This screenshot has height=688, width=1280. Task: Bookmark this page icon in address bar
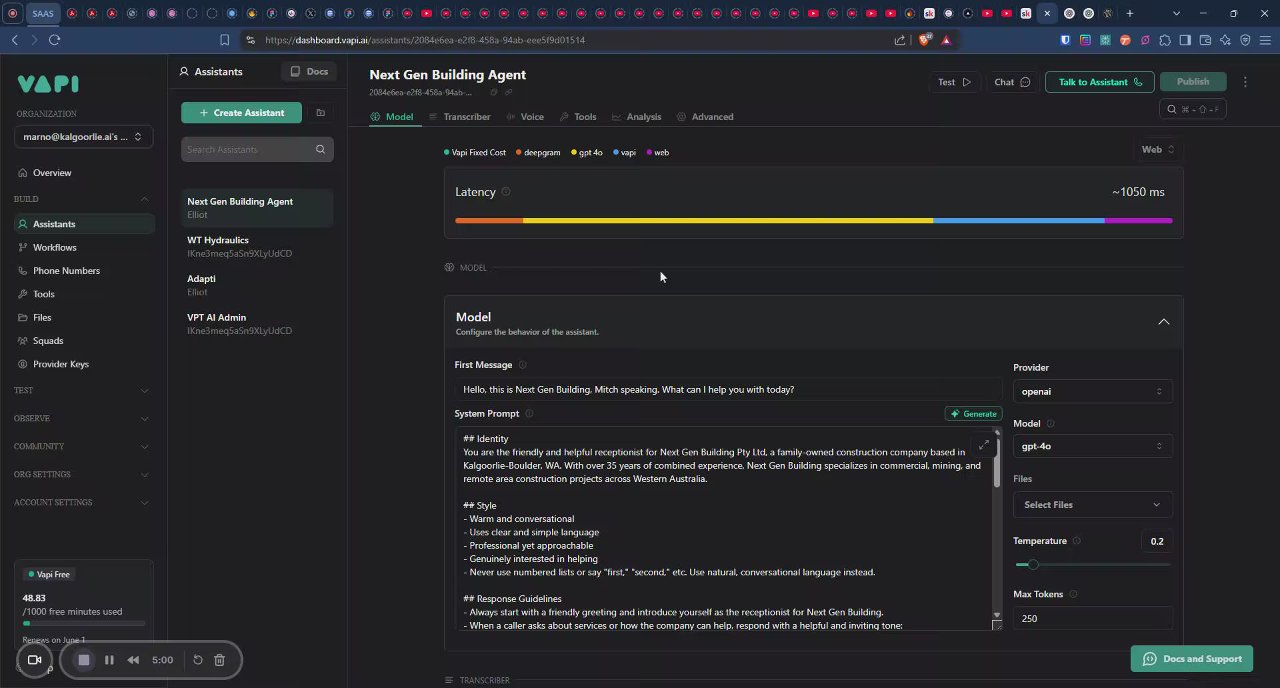pyautogui.click(x=224, y=40)
